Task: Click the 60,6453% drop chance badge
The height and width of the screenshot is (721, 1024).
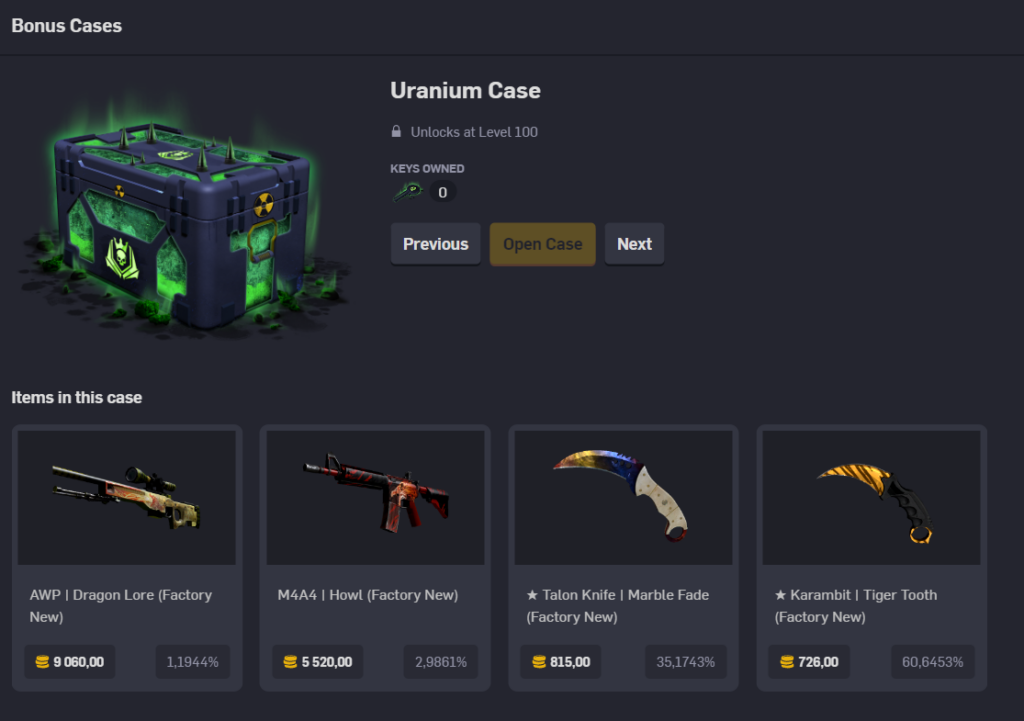Action: click(x=933, y=662)
